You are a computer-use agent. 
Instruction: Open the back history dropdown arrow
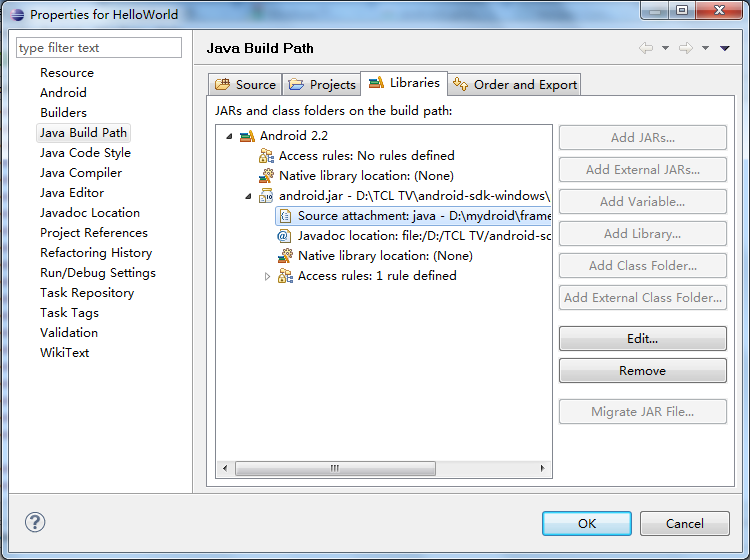point(665,48)
